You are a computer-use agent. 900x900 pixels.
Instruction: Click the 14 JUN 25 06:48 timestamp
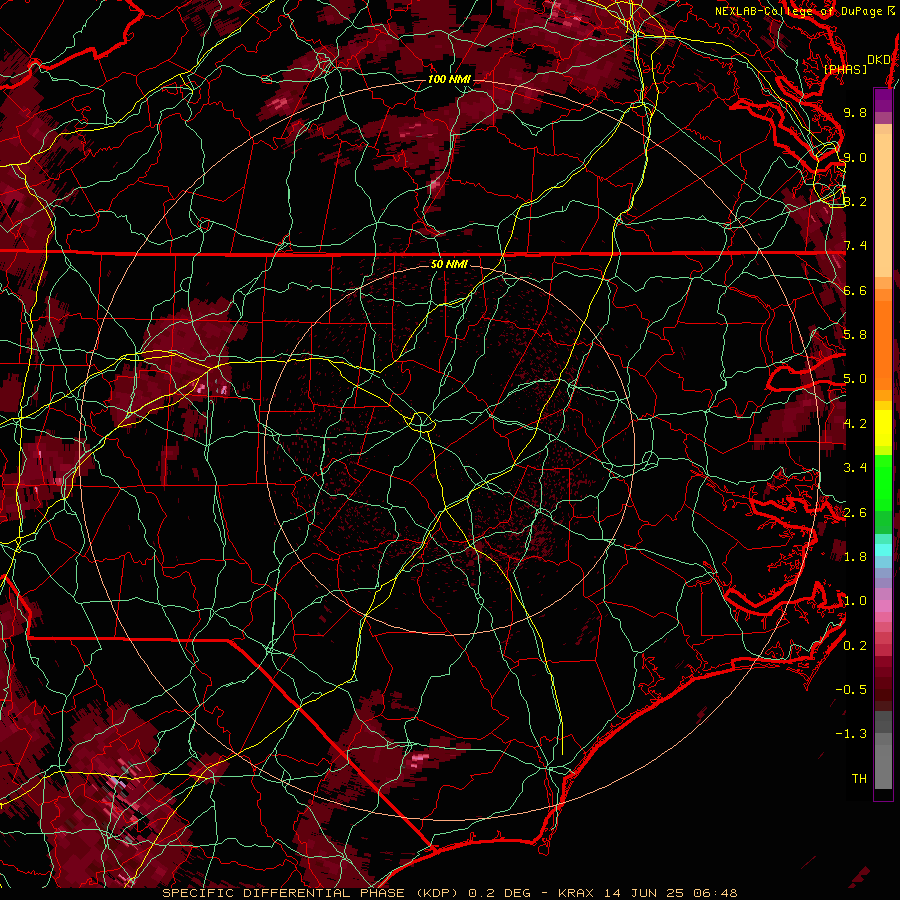click(670, 893)
